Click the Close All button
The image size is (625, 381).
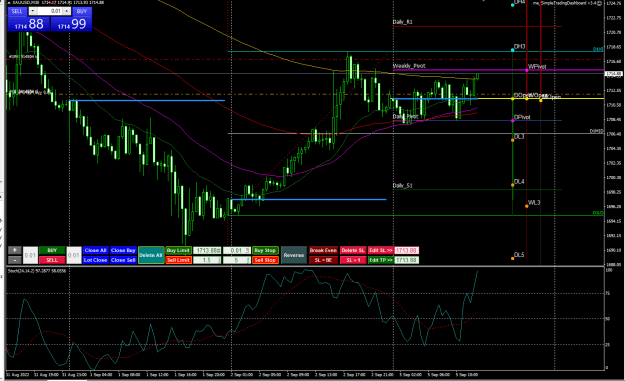point(96,250)
